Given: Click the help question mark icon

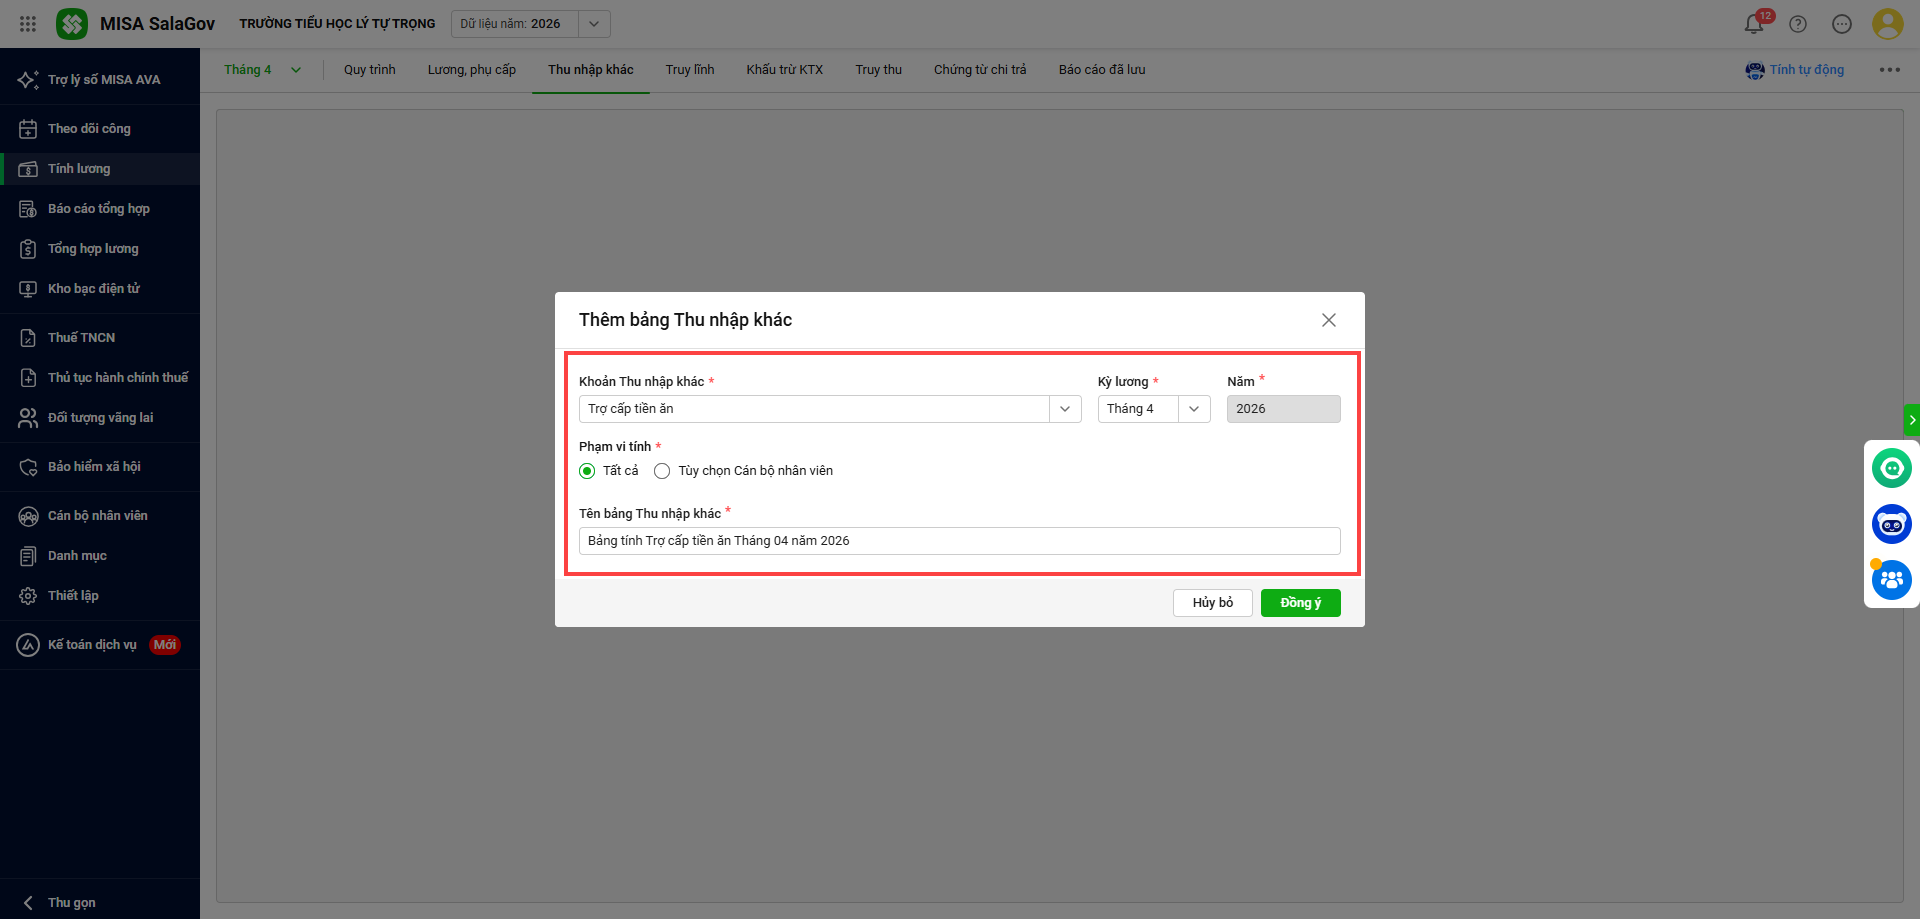Looking at the screenshot, I should (x=1798, y=24).
